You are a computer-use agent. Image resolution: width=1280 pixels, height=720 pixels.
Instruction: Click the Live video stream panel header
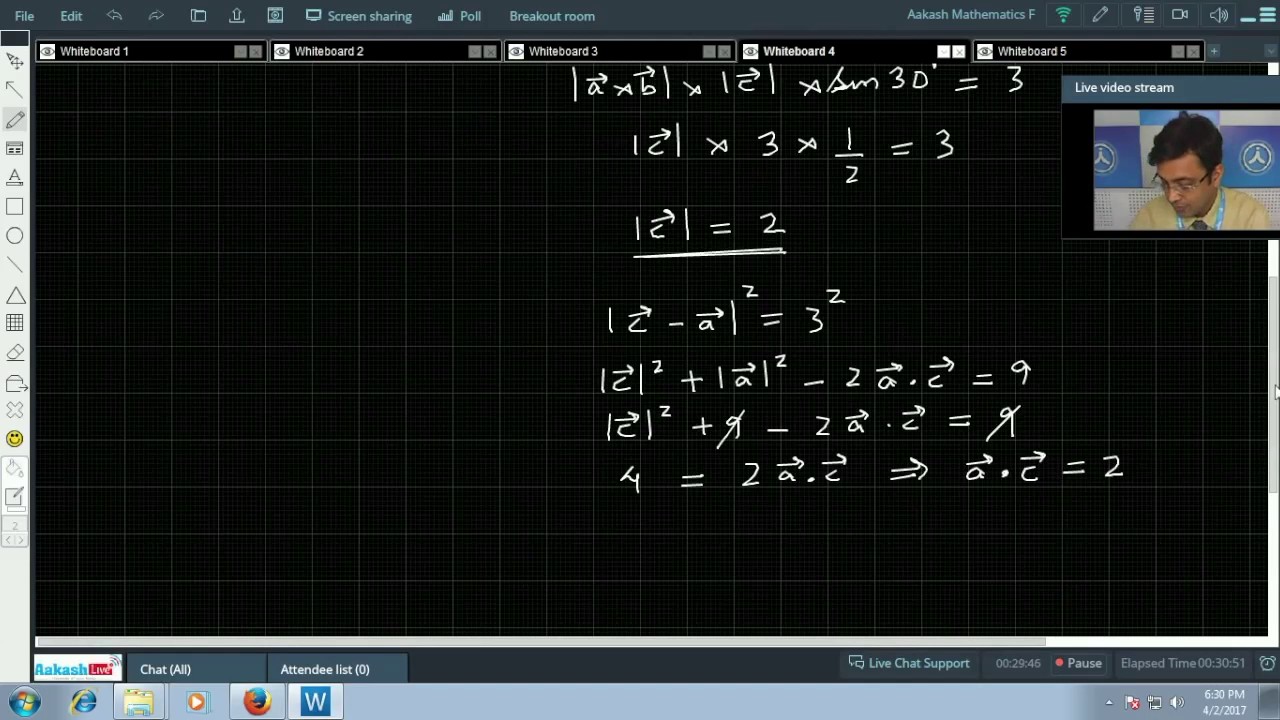click(x=1170, y=87)
